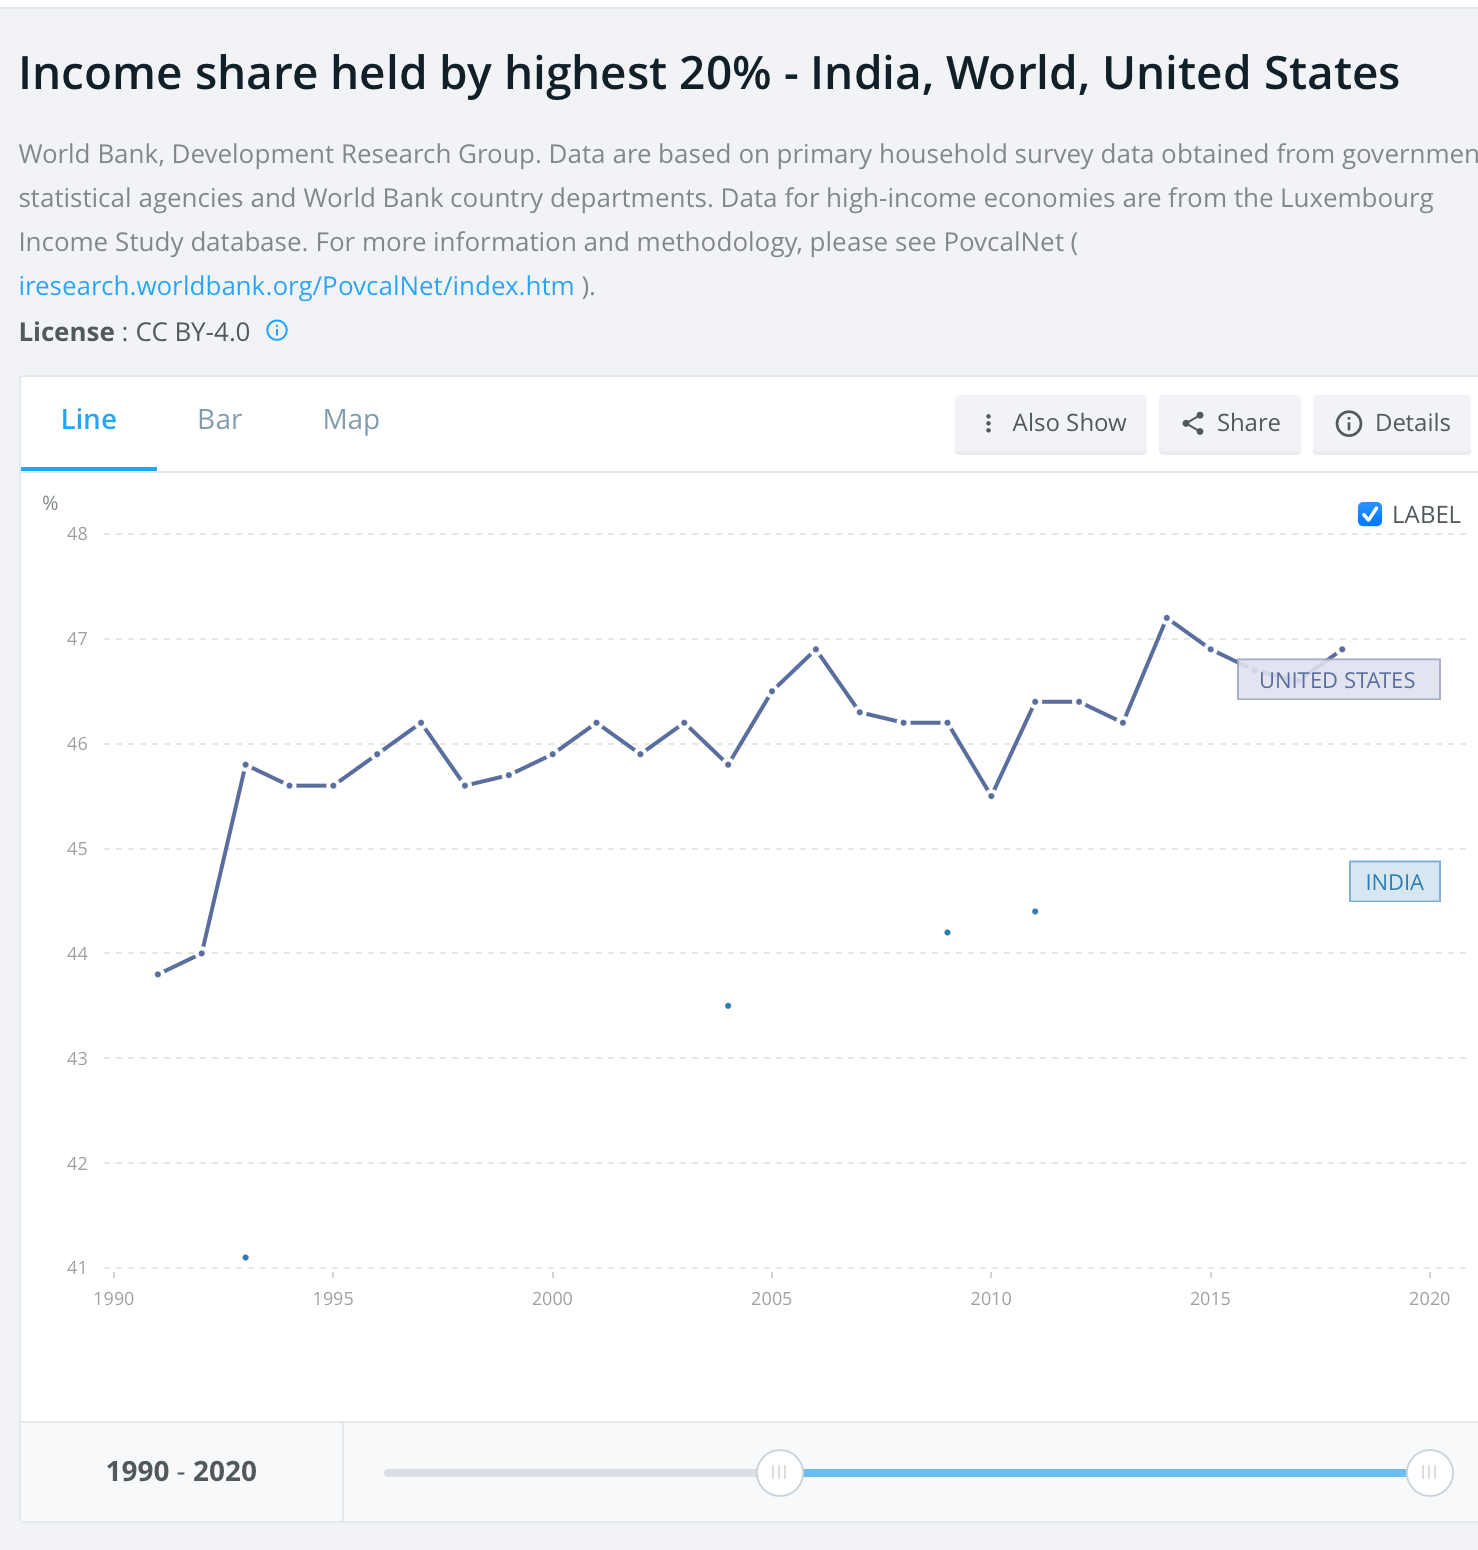This screenshot has height=1550, width=1478.
Task: Click the checkmark inside the LABEL box
Action: point(1368,515)
